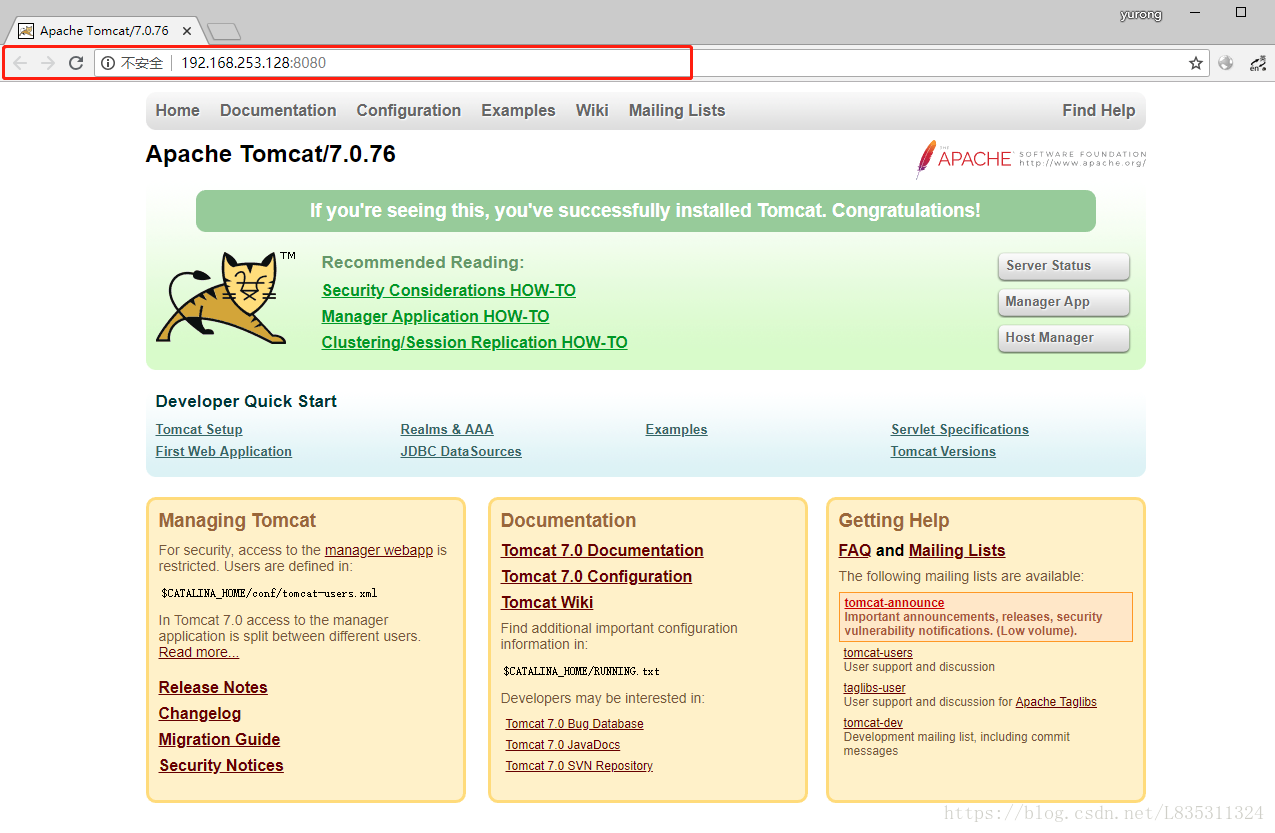Screen dimensions: 1275x833
Task: Open the Migration Guide link
Action: pyautogui.click(x=219, y=739)
